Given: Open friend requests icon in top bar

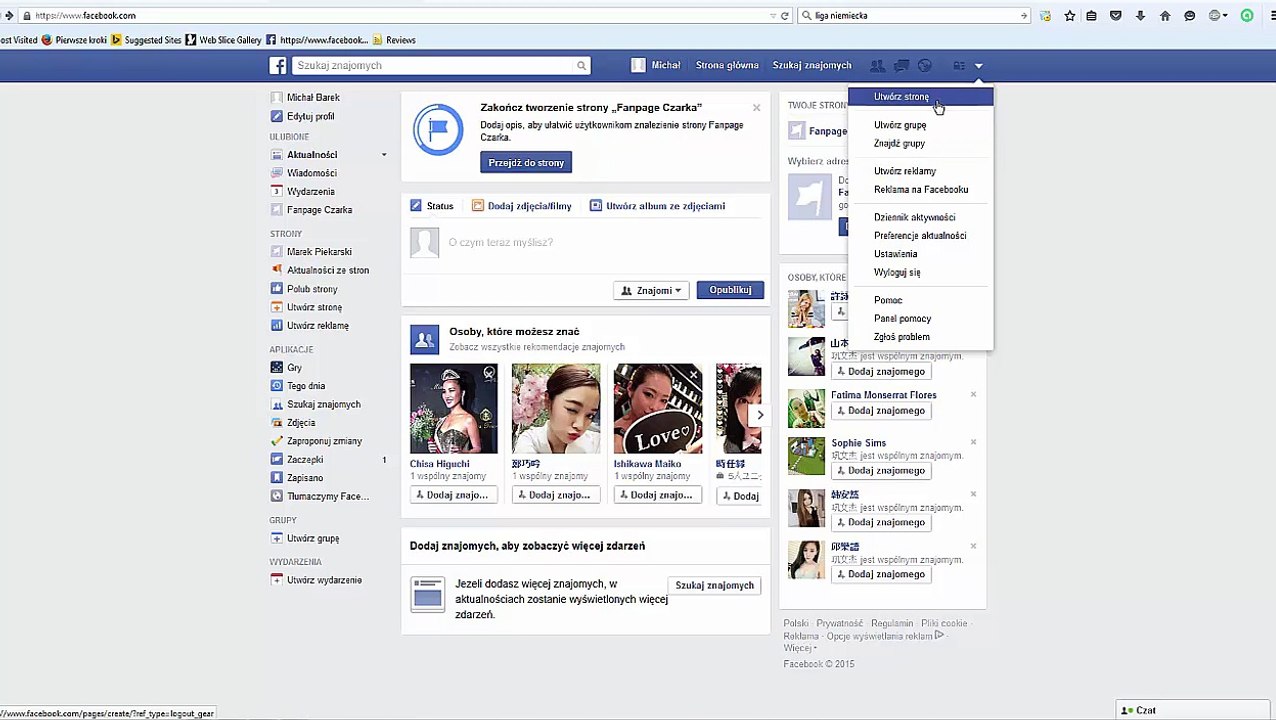Looking at the screenshot, I should click(x=877, y=66).
